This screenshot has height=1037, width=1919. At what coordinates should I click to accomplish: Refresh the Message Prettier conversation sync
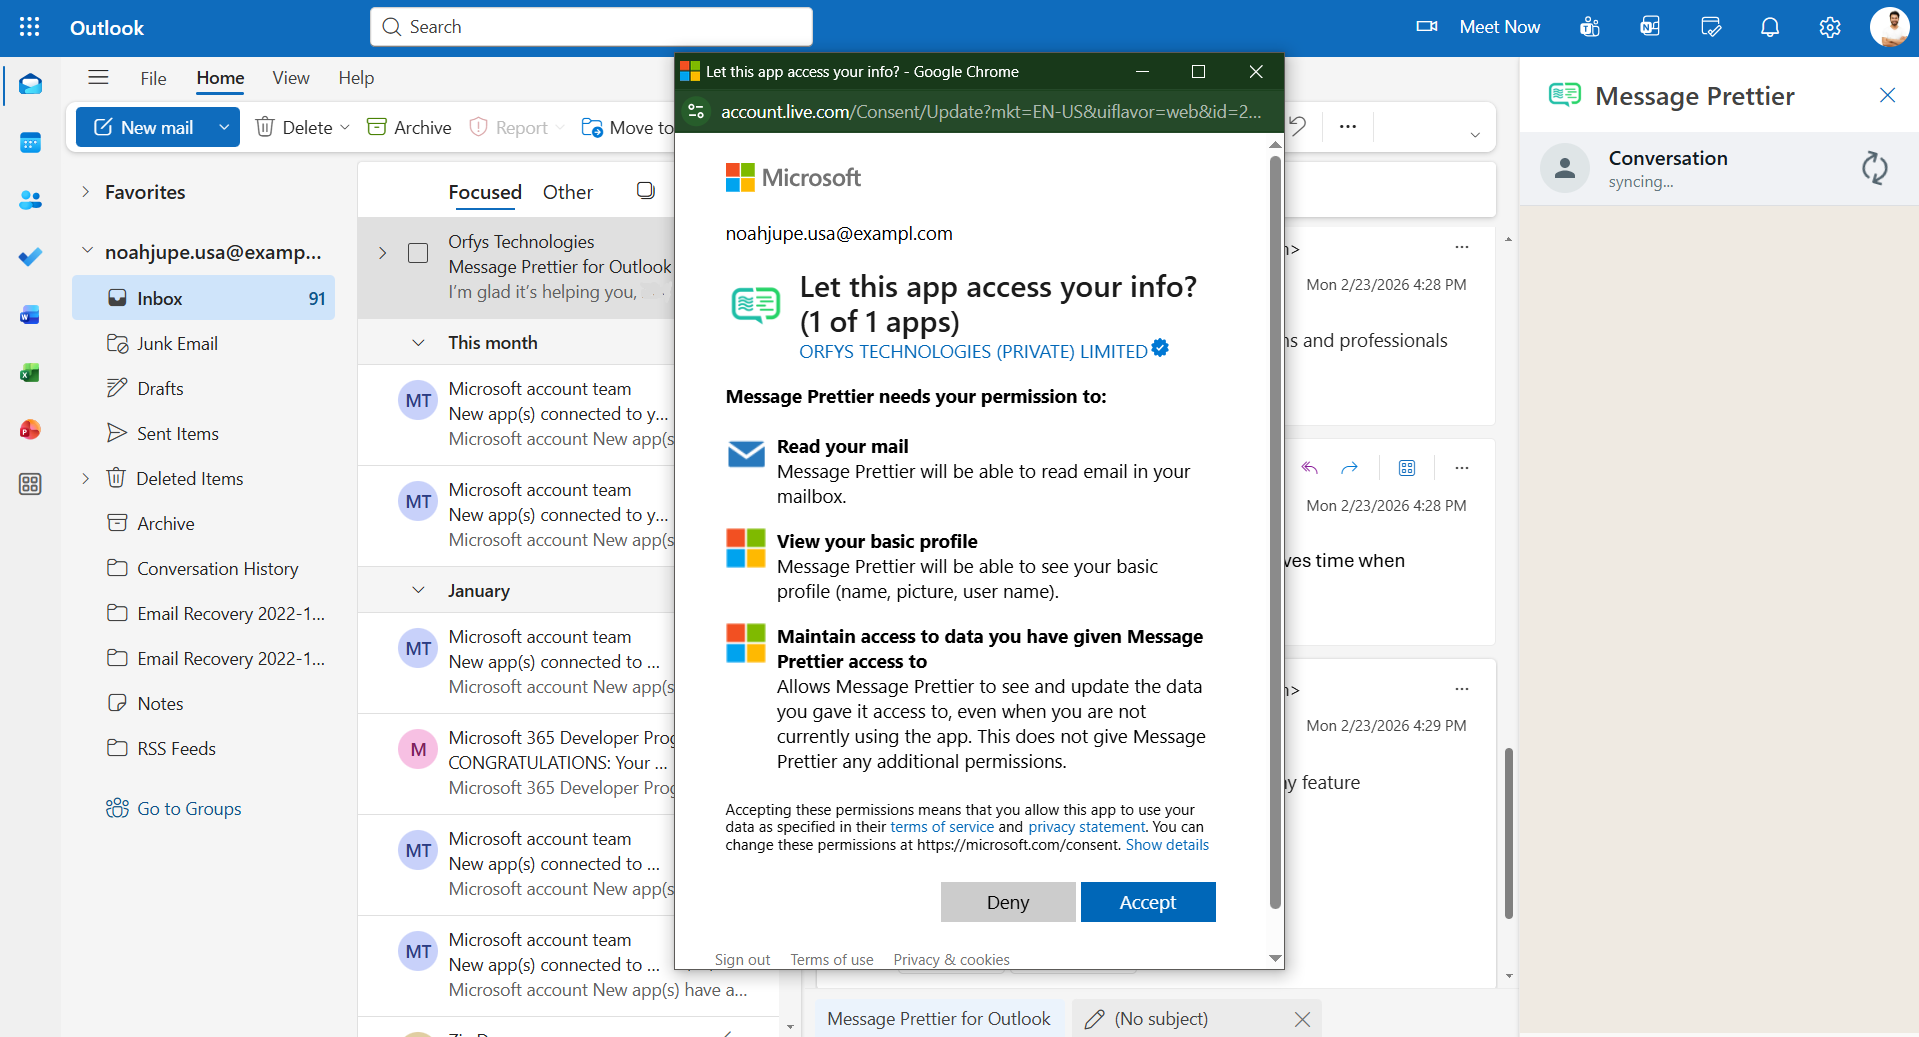pos(1874,168)
